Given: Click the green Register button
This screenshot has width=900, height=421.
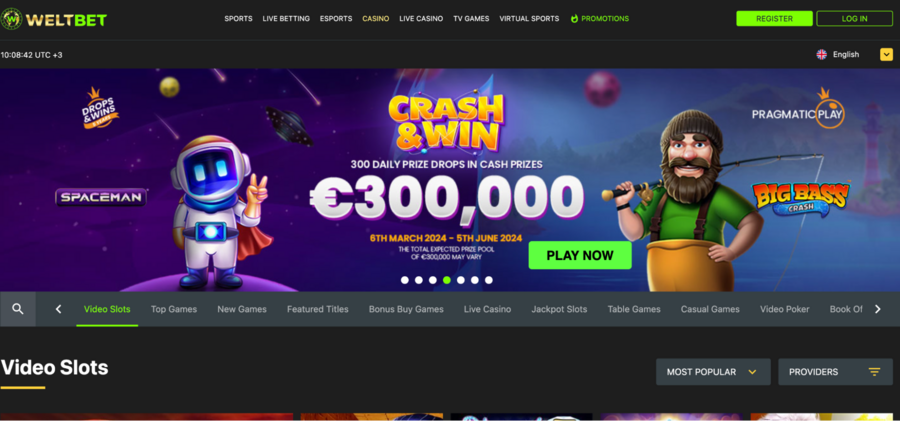Looking at the screenshot, I should coord(774,18).
